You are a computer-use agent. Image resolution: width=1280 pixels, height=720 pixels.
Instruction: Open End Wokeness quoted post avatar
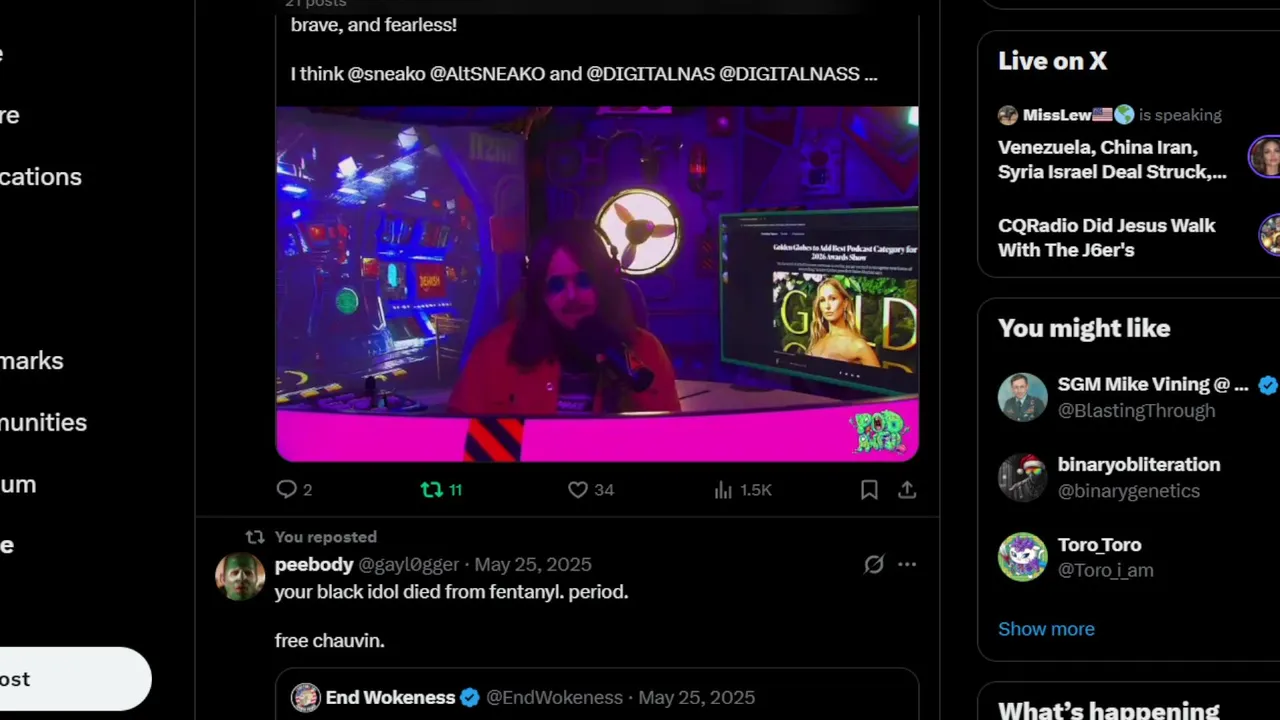click(x=305, y=698)
